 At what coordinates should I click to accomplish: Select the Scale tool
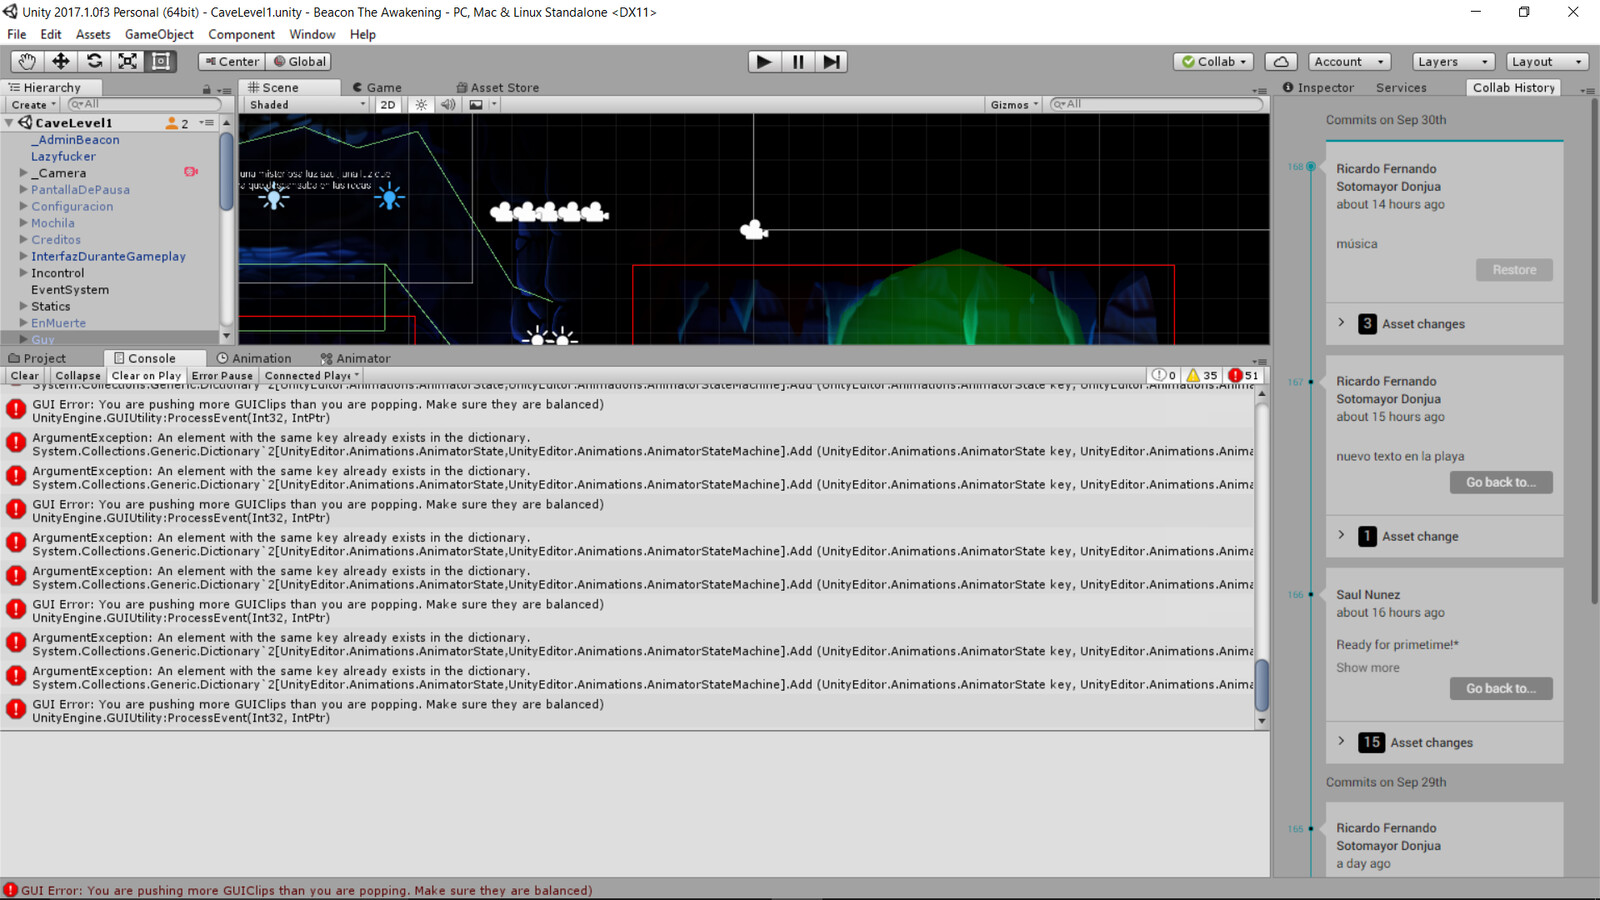tap(127, 61)
